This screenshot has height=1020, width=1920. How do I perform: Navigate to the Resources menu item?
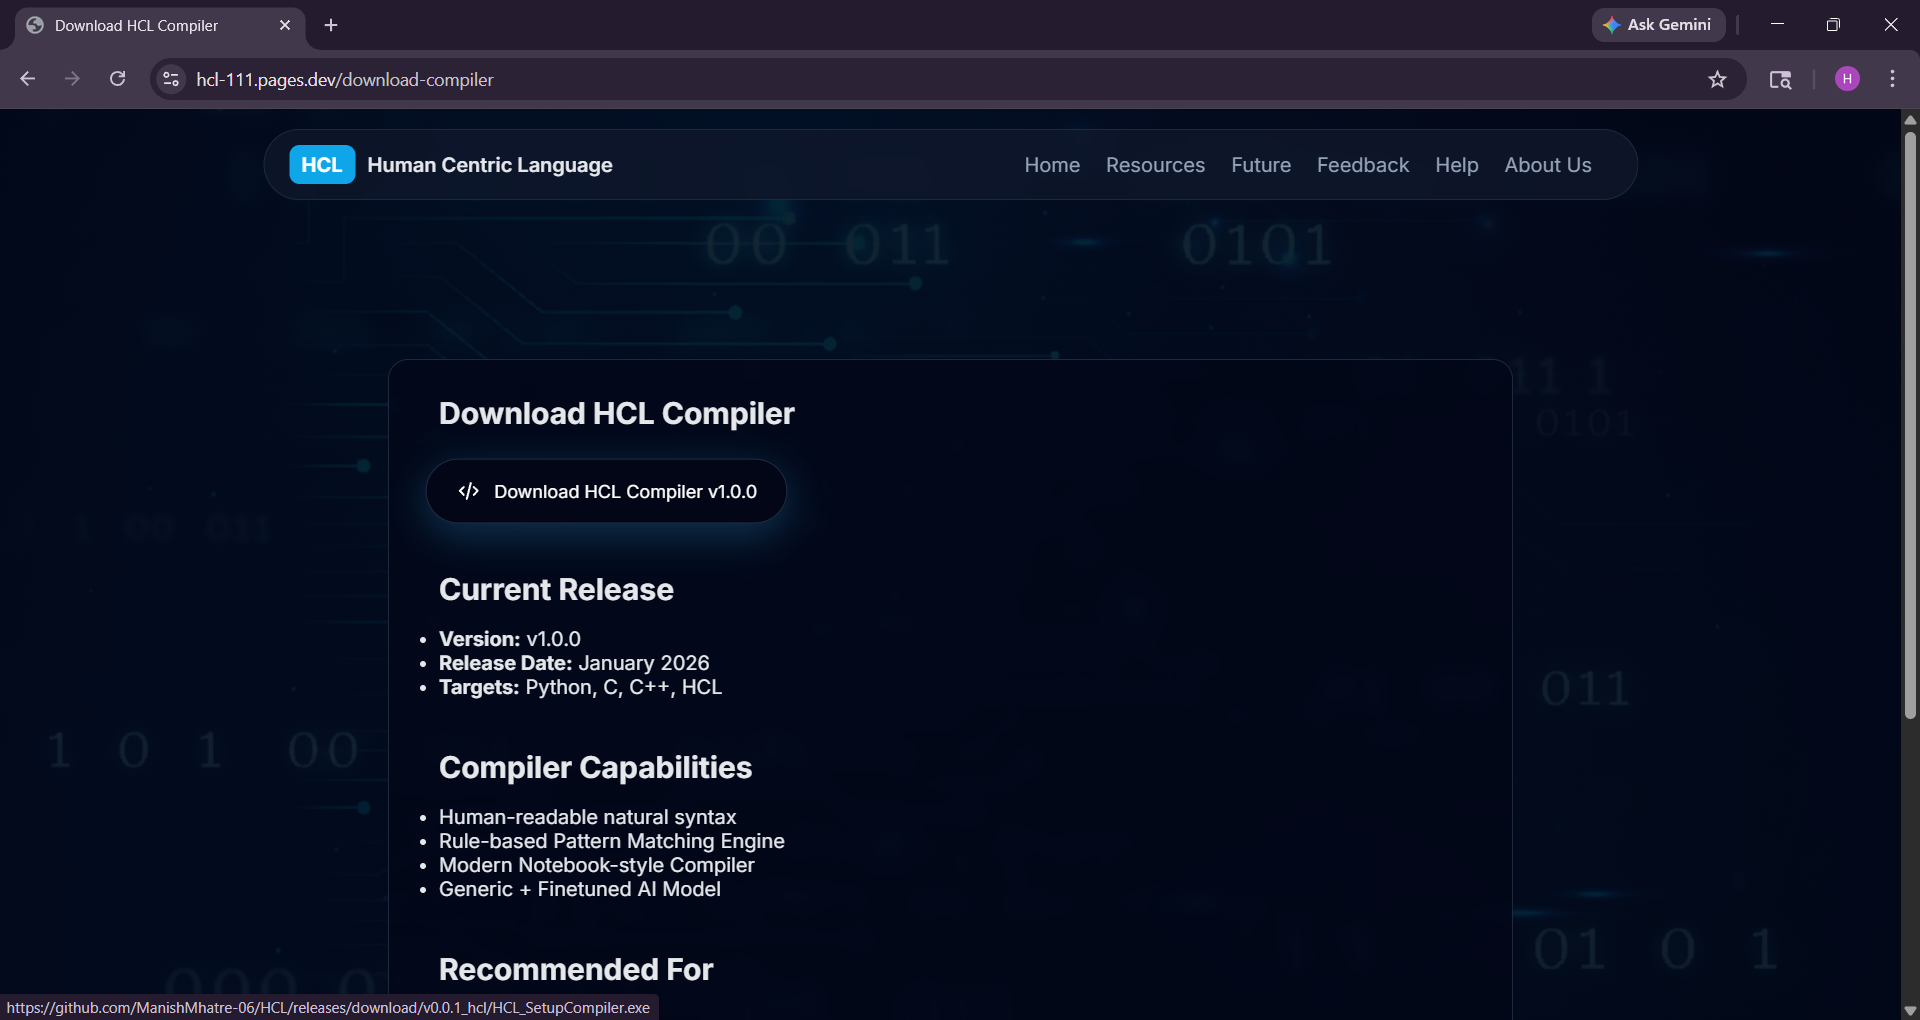(1155, 165)
